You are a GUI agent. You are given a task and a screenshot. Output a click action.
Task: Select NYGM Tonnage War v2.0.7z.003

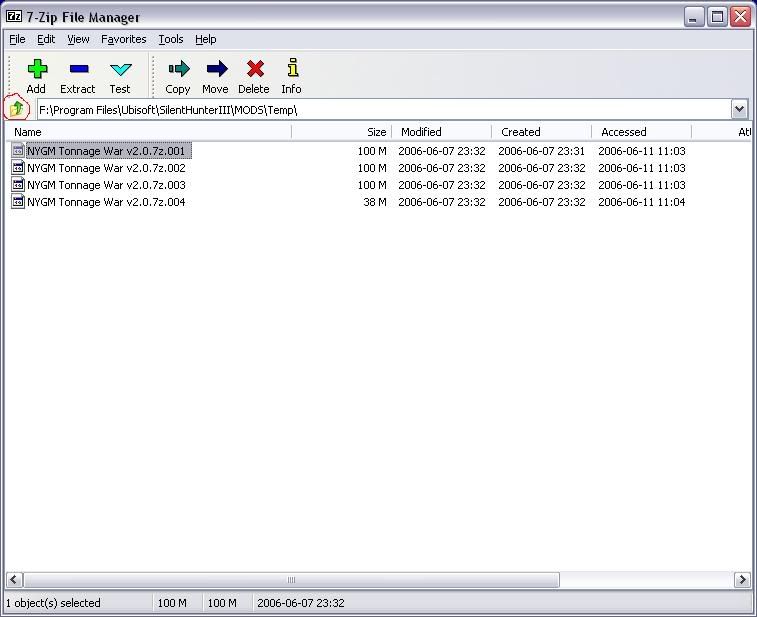(106, 185)
